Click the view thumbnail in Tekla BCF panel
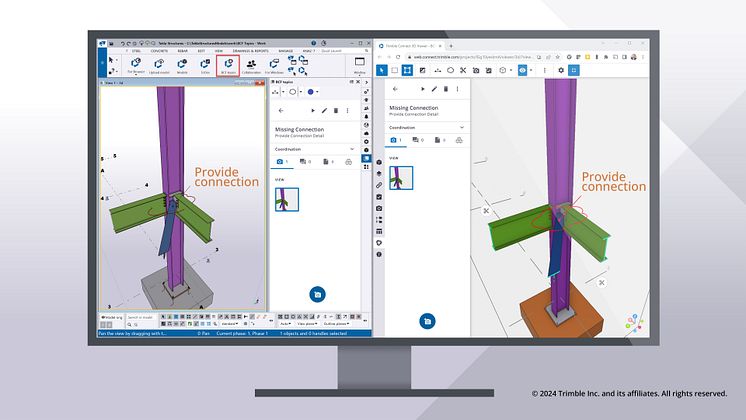746x420 pixels. pyautogui.click(x=288, y=199)
